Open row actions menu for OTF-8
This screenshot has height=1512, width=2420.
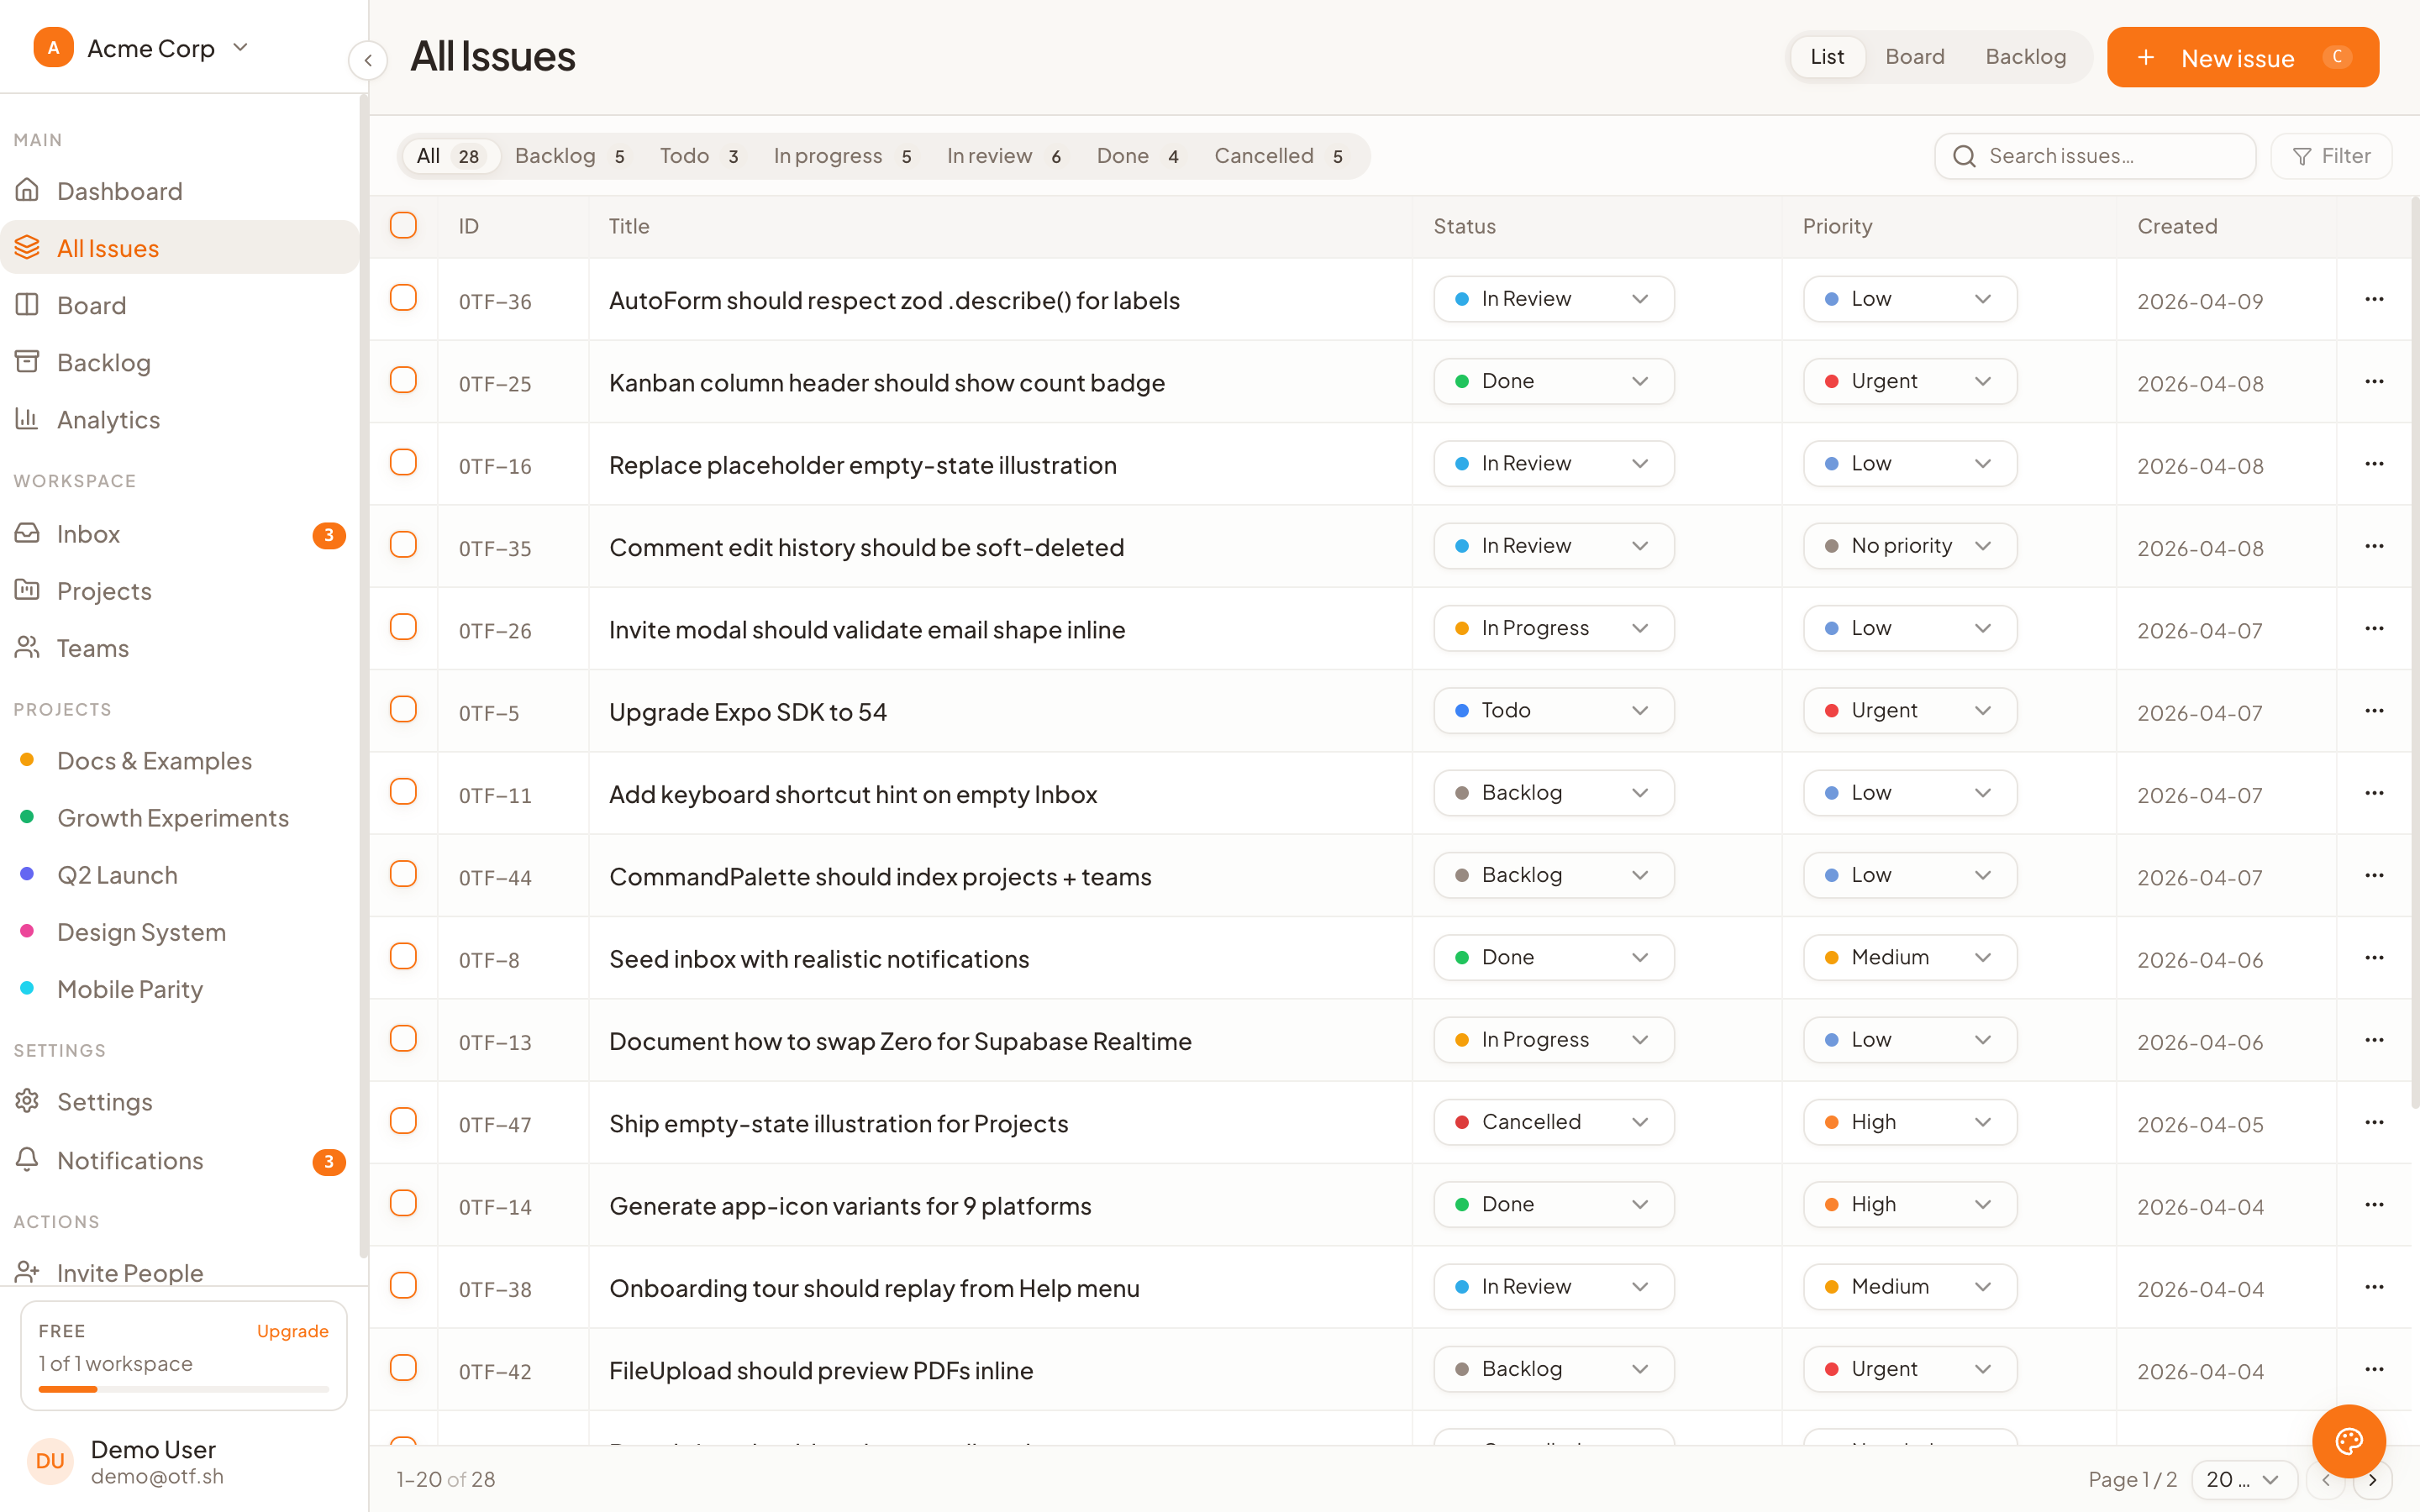tap(2374, 957)
